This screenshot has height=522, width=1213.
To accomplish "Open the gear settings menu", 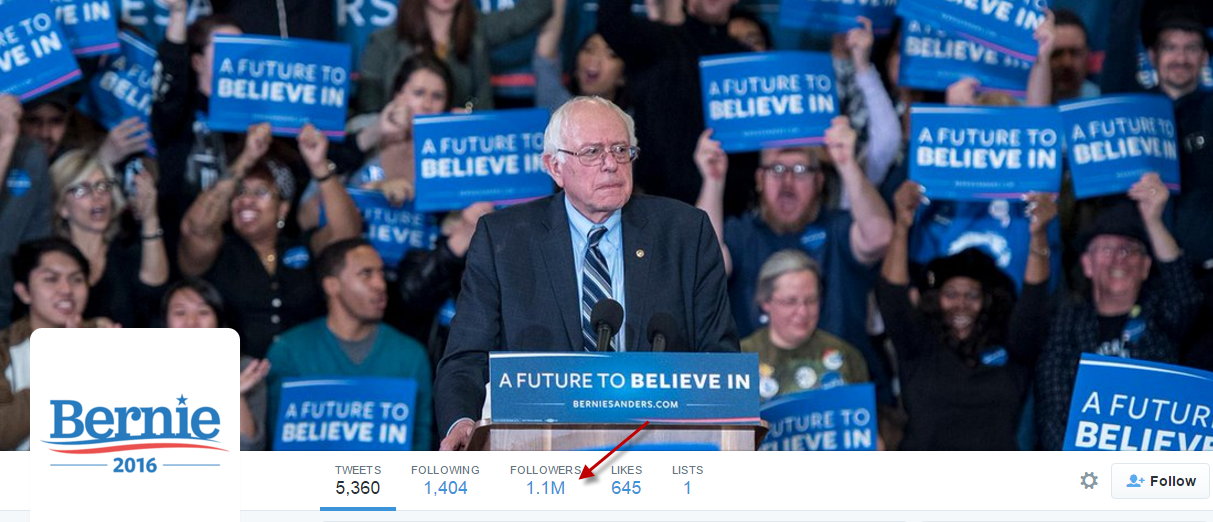I will 1089,481.
